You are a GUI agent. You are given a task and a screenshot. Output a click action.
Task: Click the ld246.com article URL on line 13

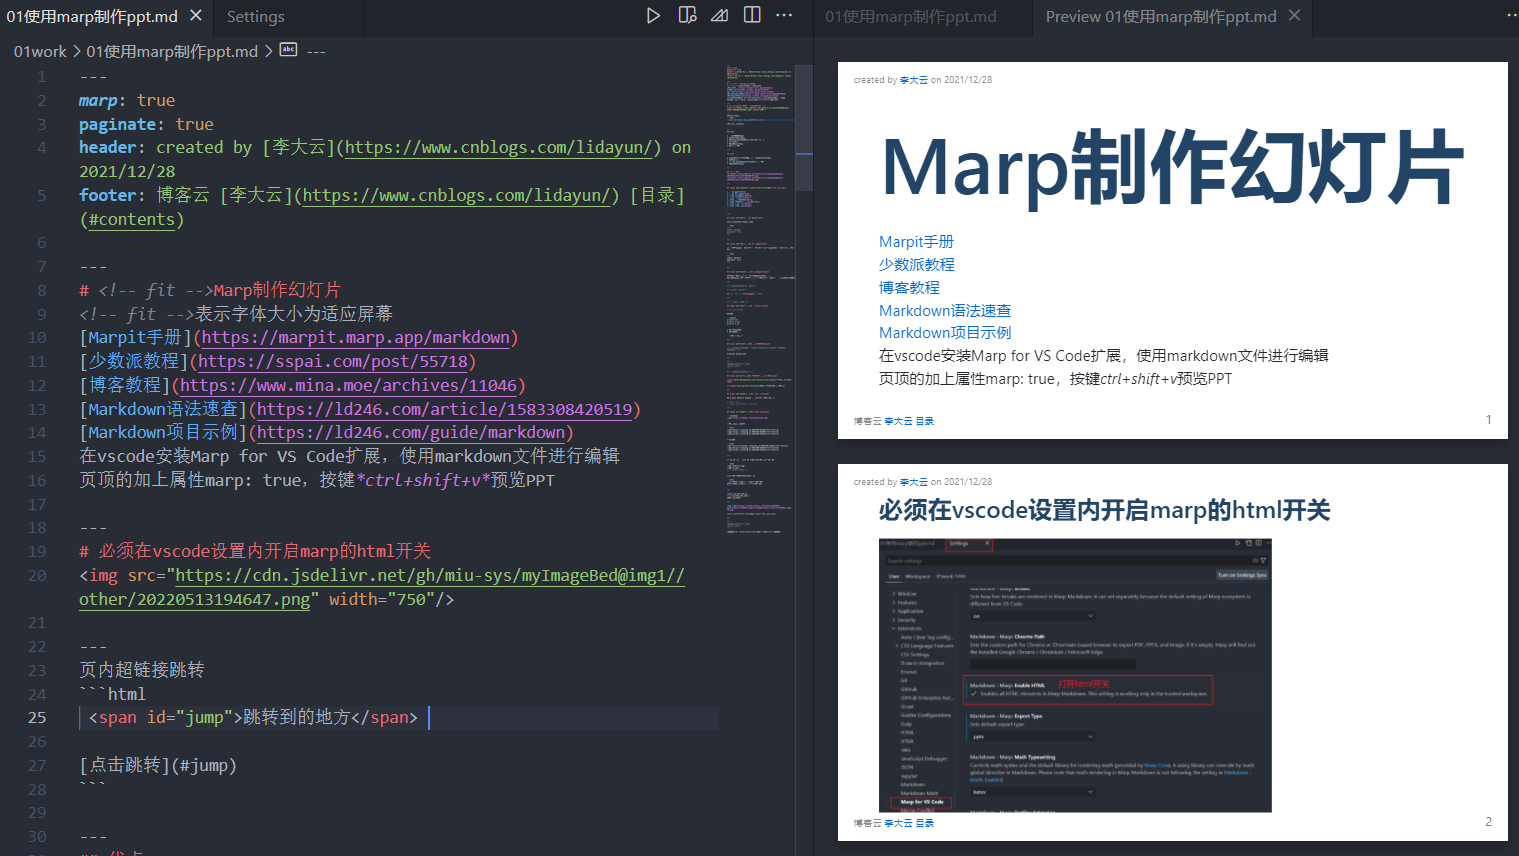pyautogui.click(x=444, y=410)
